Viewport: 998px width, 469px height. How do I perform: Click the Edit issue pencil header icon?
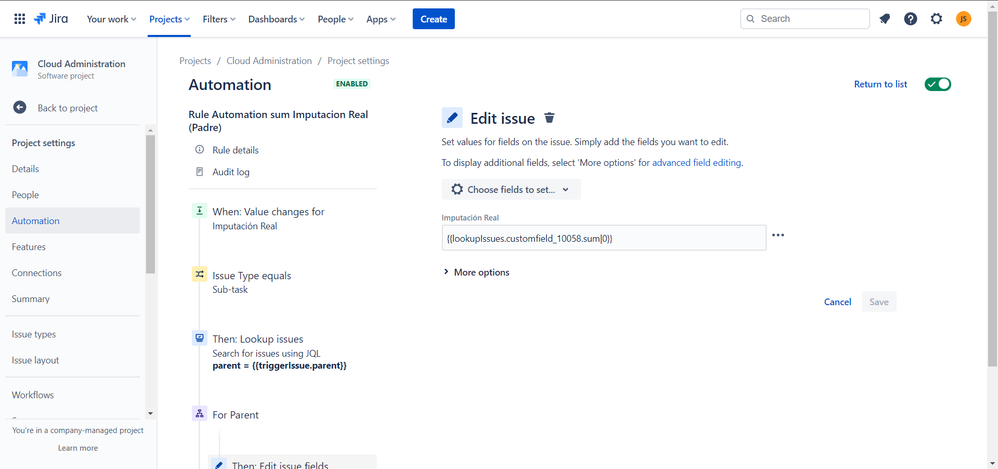point(452,118)
